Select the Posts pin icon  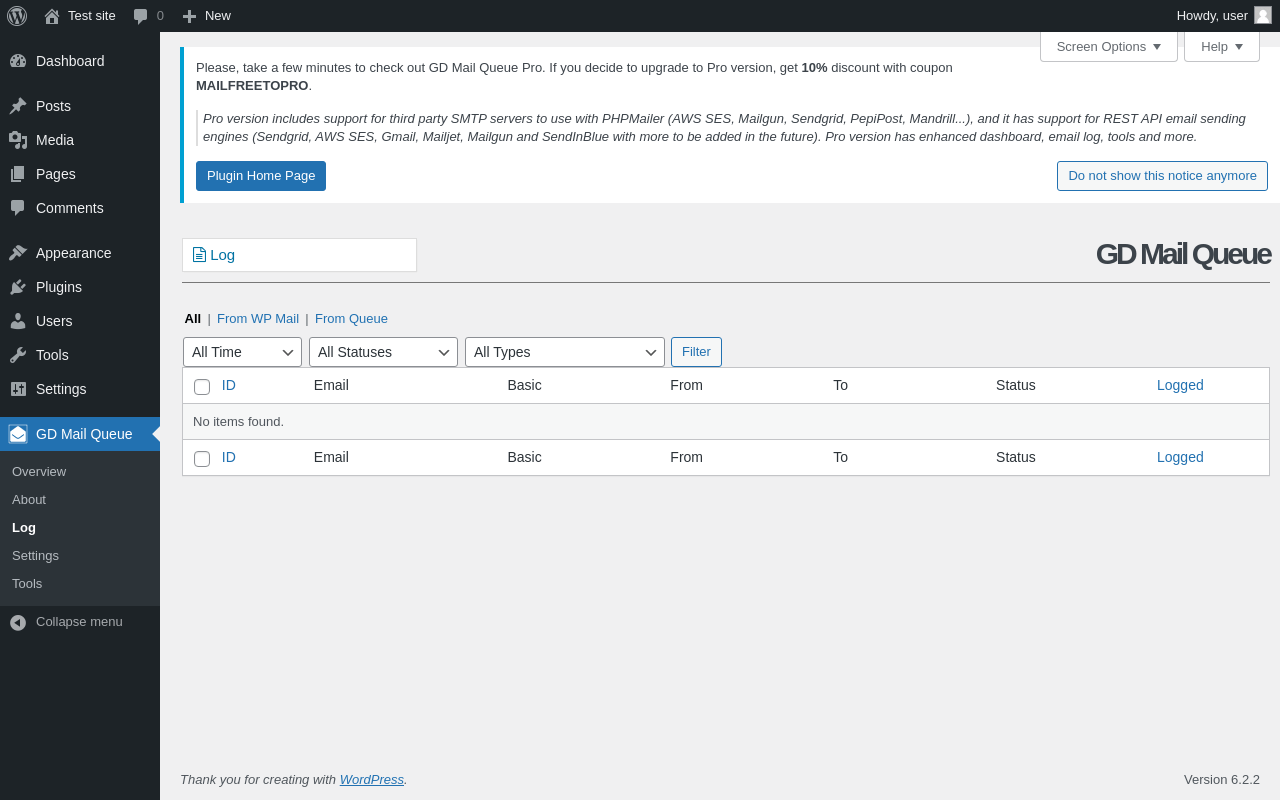[x=18, y=106]
